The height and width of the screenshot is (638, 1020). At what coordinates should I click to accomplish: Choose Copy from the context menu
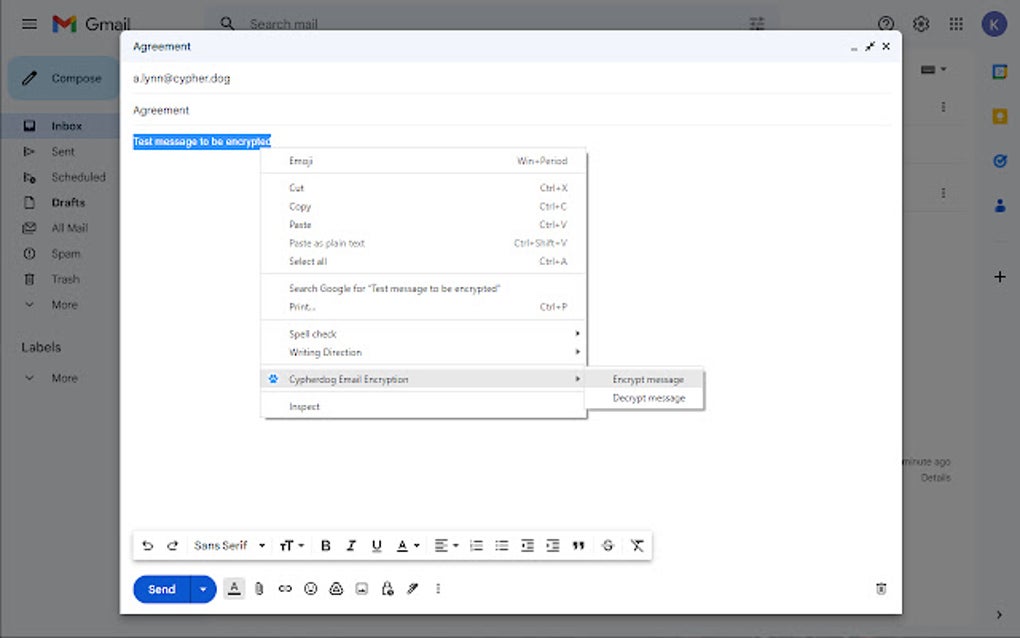tap(300, 206)
